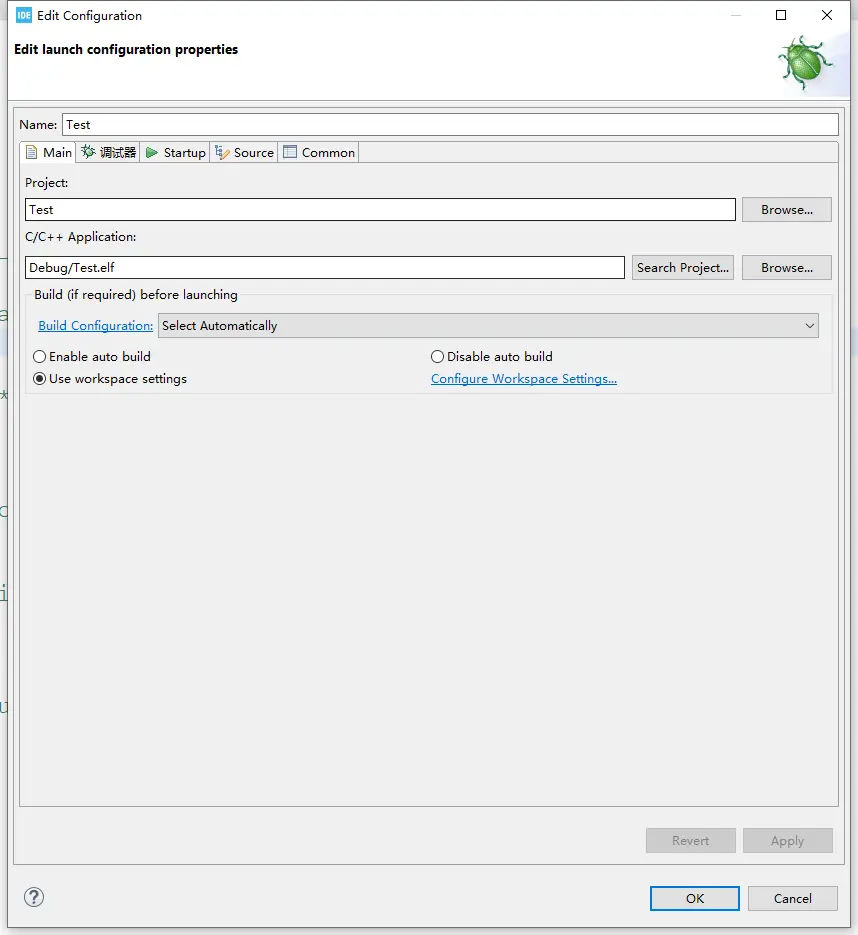Open the Startup tab
Image resolution: width=858 pixels, height=935 pixels.
[x=175, y=153]
